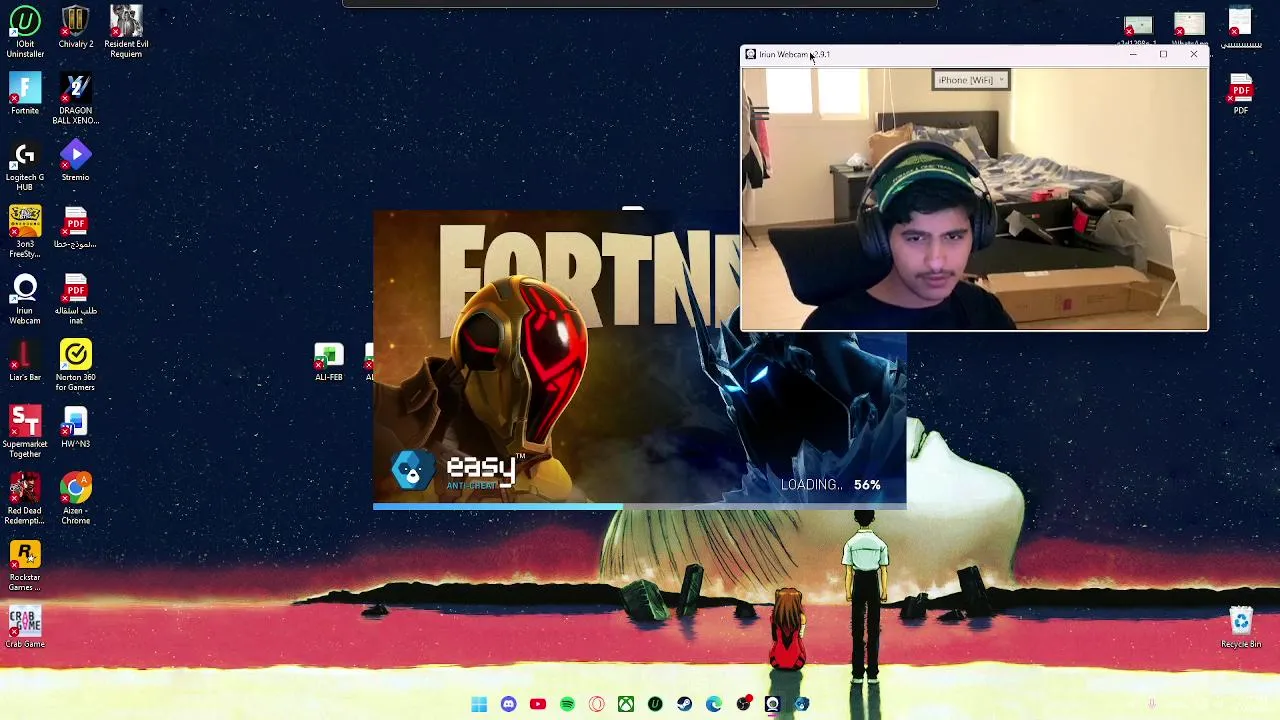Open IObit Uninstaller from the taskbar
The width and height of the screenshot is (1280, 720).
coord(655,704)
